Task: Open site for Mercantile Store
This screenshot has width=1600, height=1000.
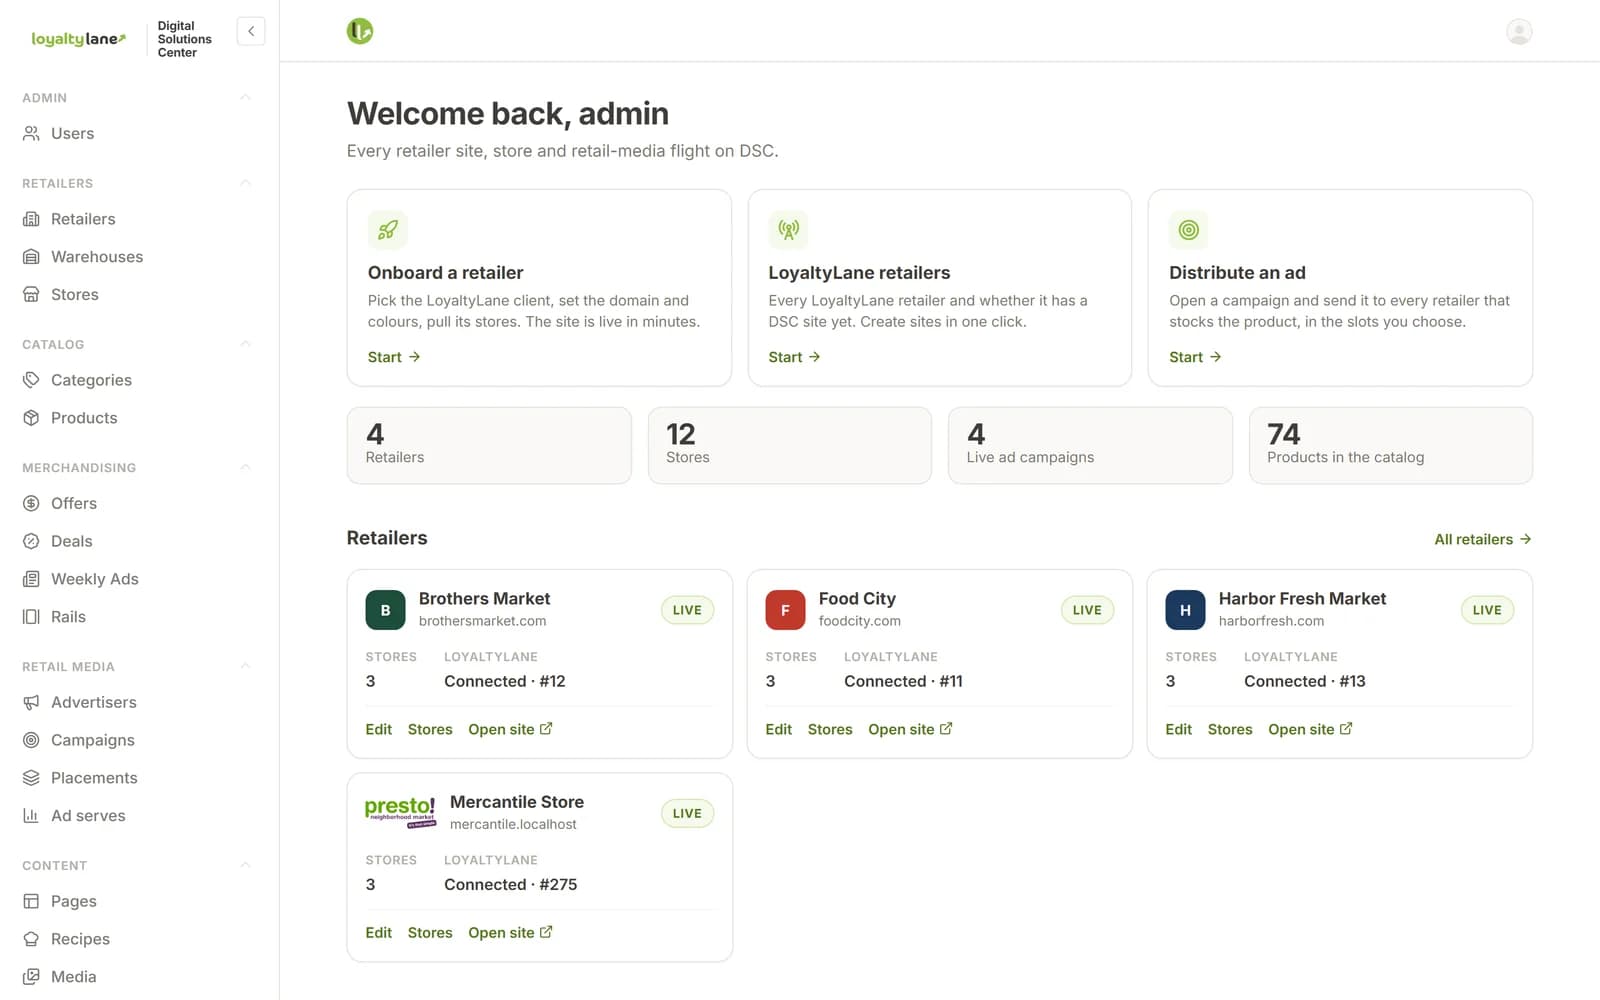Action: (x=510, y=932)
